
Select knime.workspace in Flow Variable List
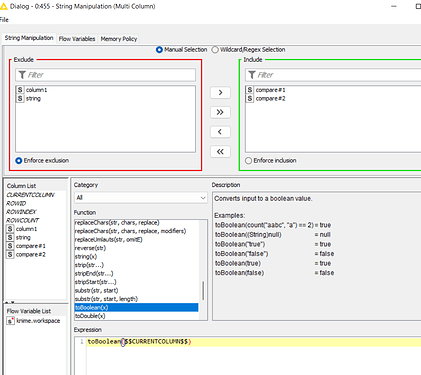38,321
